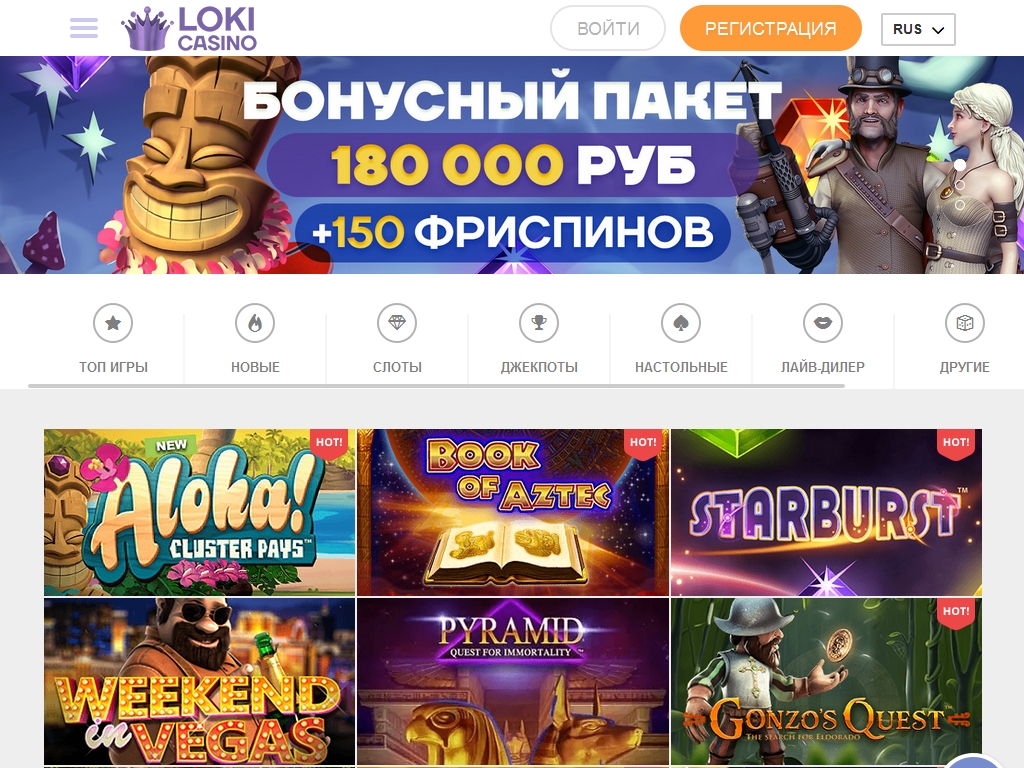Switch to the first banner slide dot

(959, 165)
